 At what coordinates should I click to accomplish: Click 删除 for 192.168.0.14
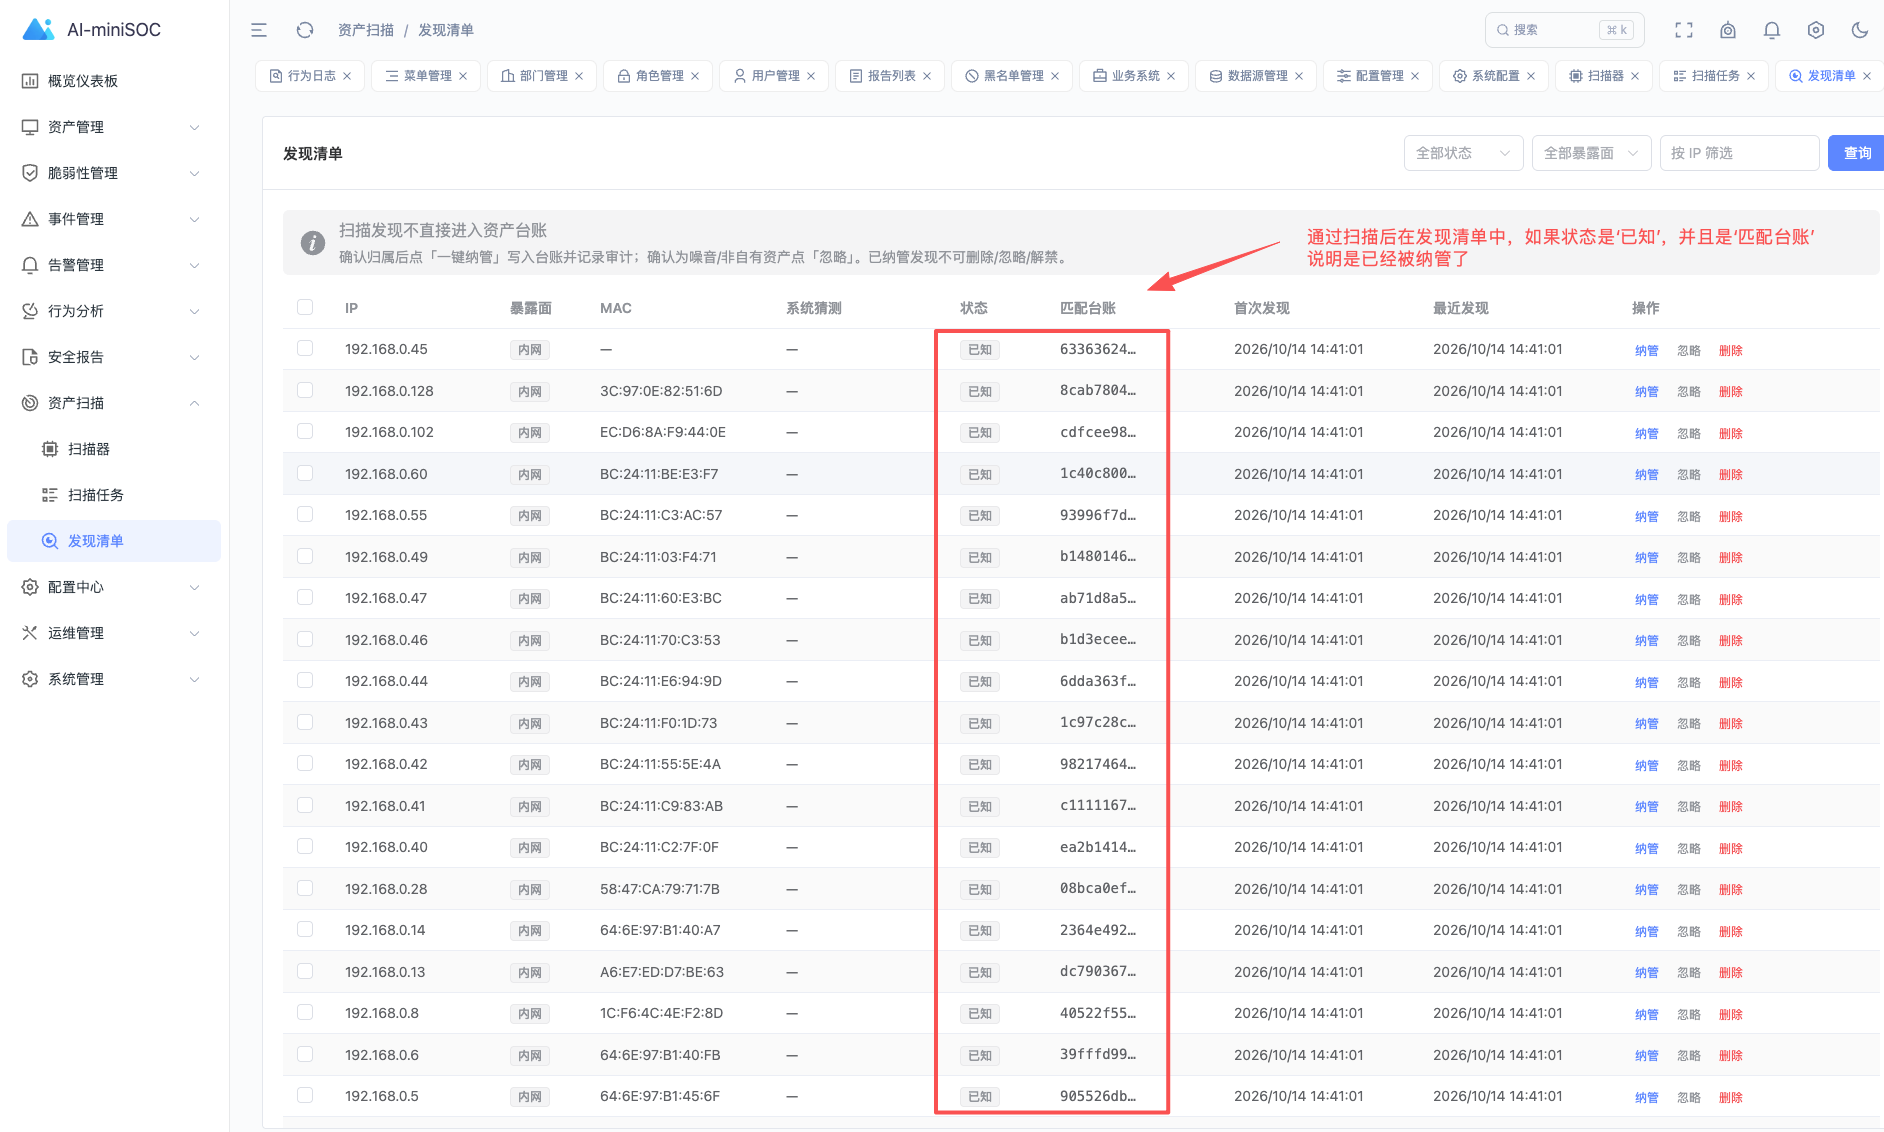tap(1731, 931)
